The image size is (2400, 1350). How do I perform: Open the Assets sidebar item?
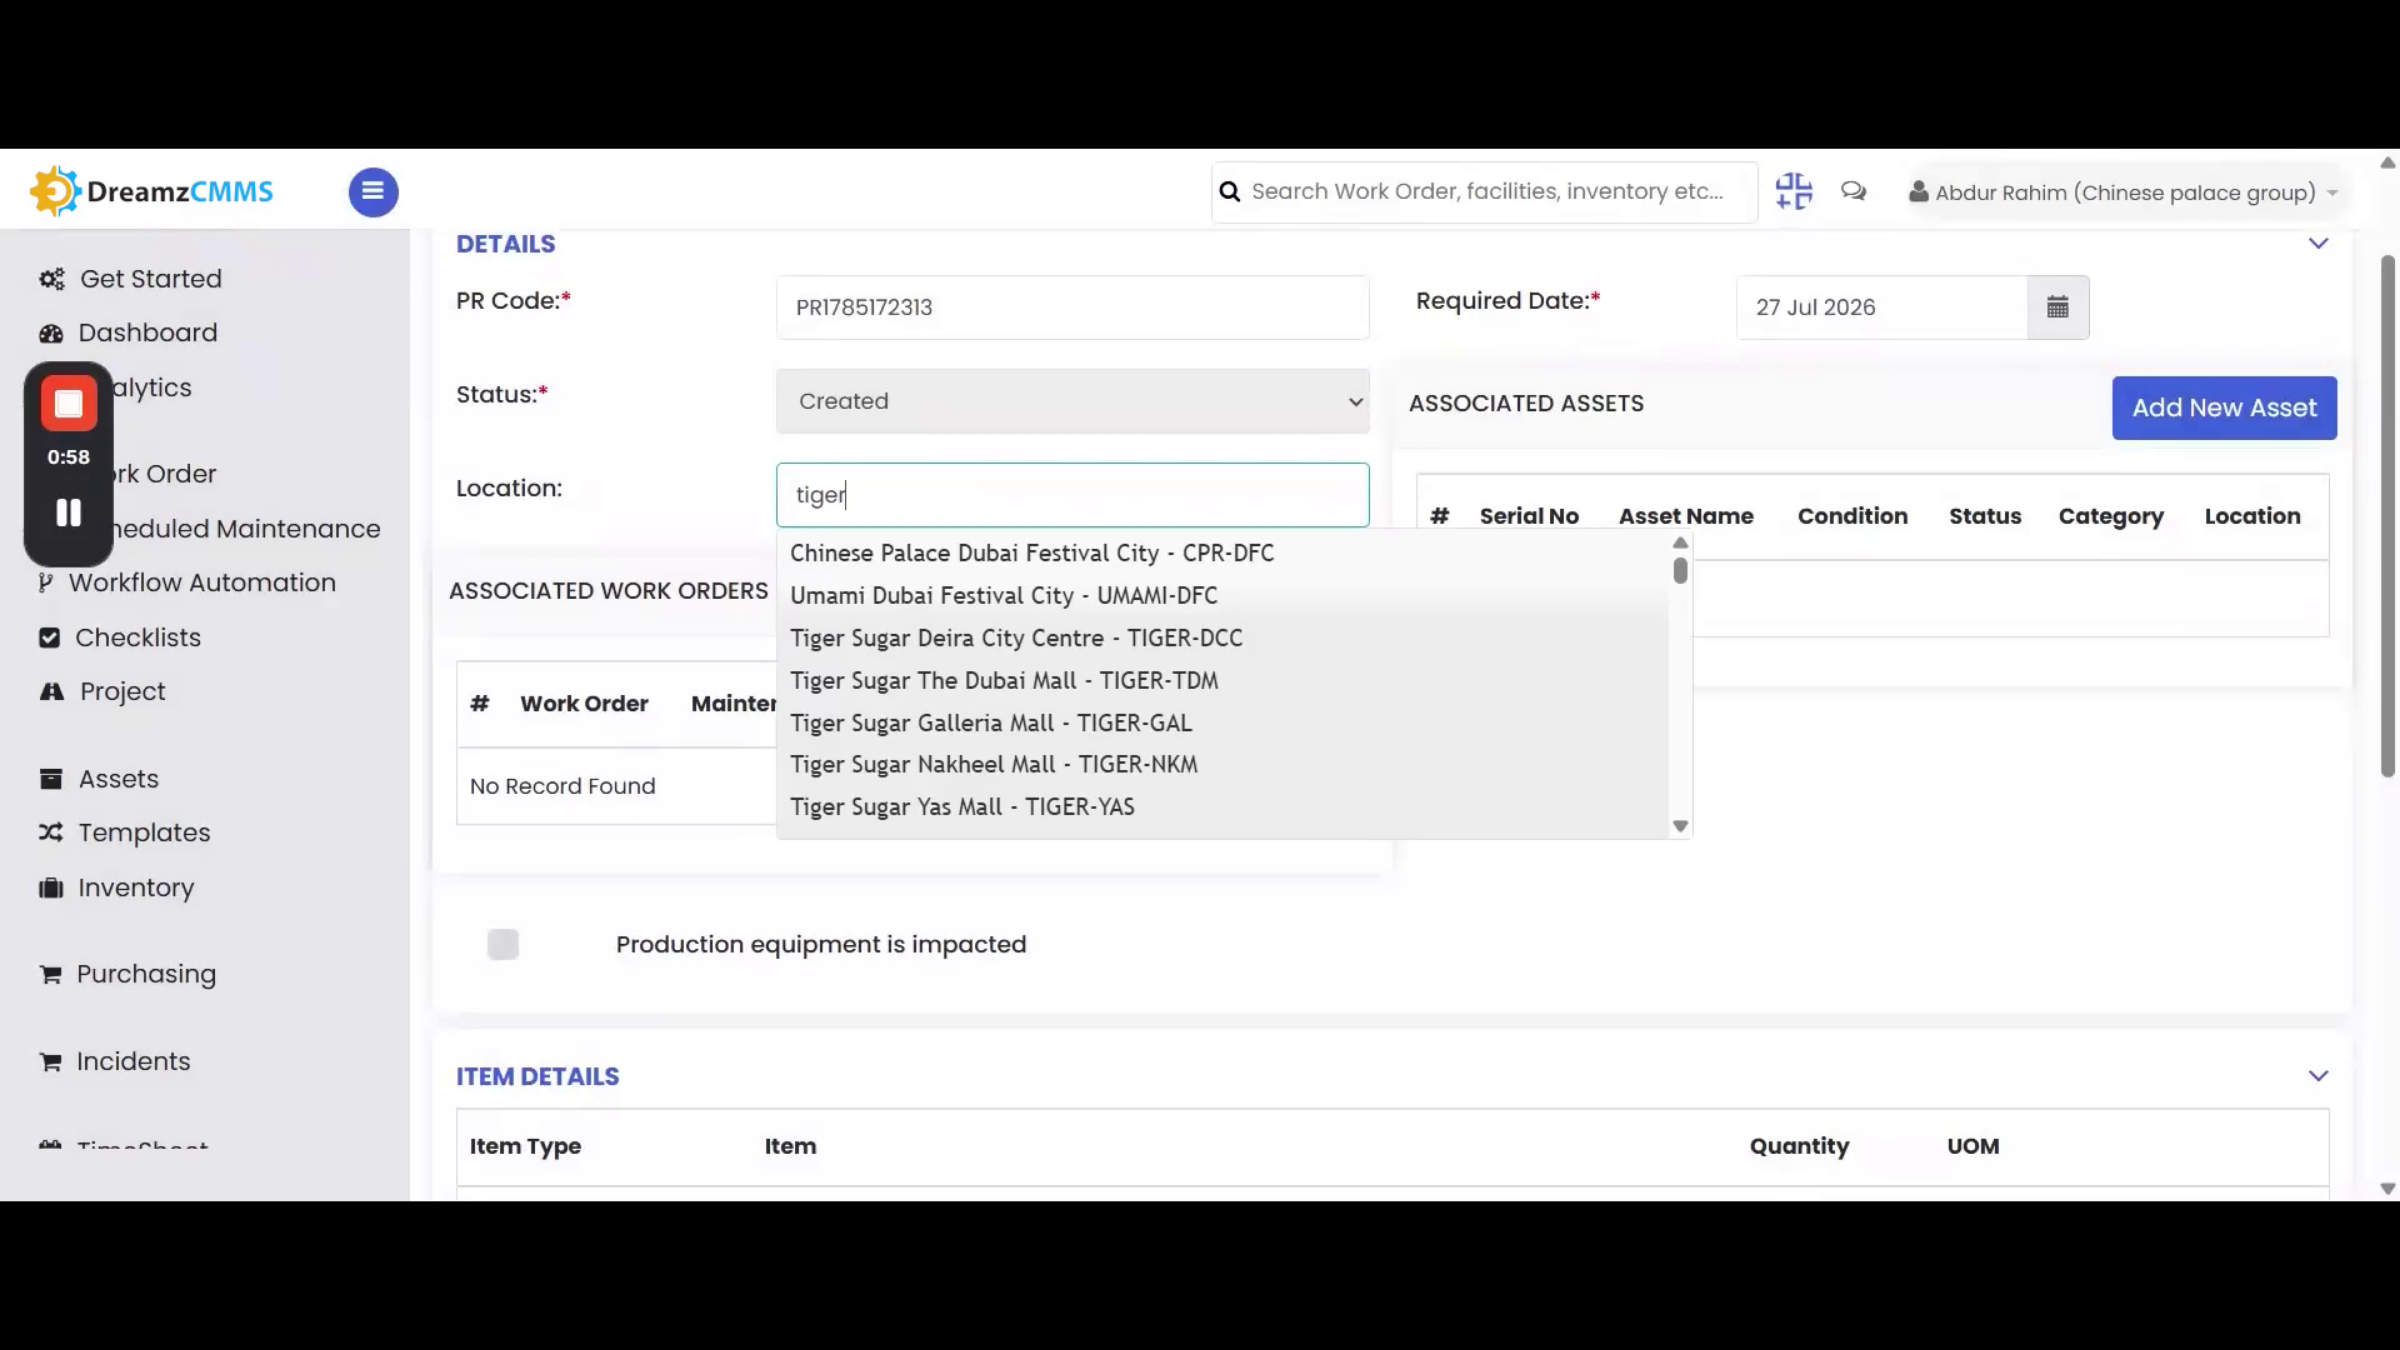click(x=119, y=779)
